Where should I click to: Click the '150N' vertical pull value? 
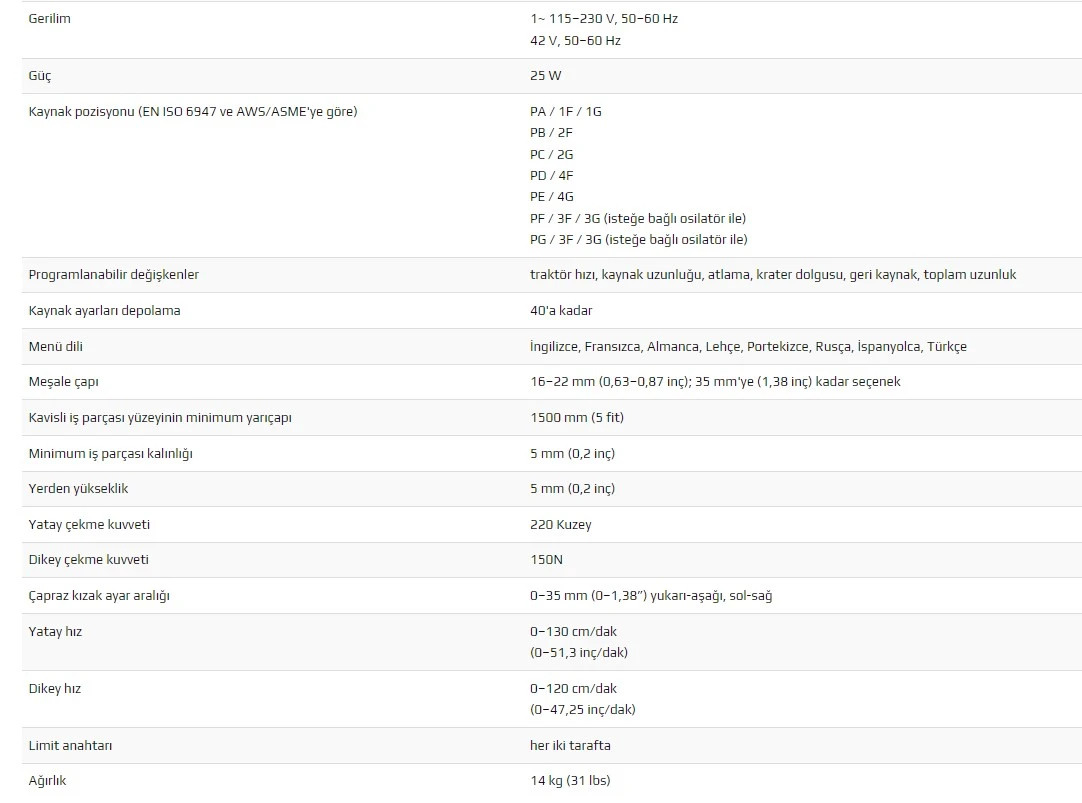coord(546,559)
